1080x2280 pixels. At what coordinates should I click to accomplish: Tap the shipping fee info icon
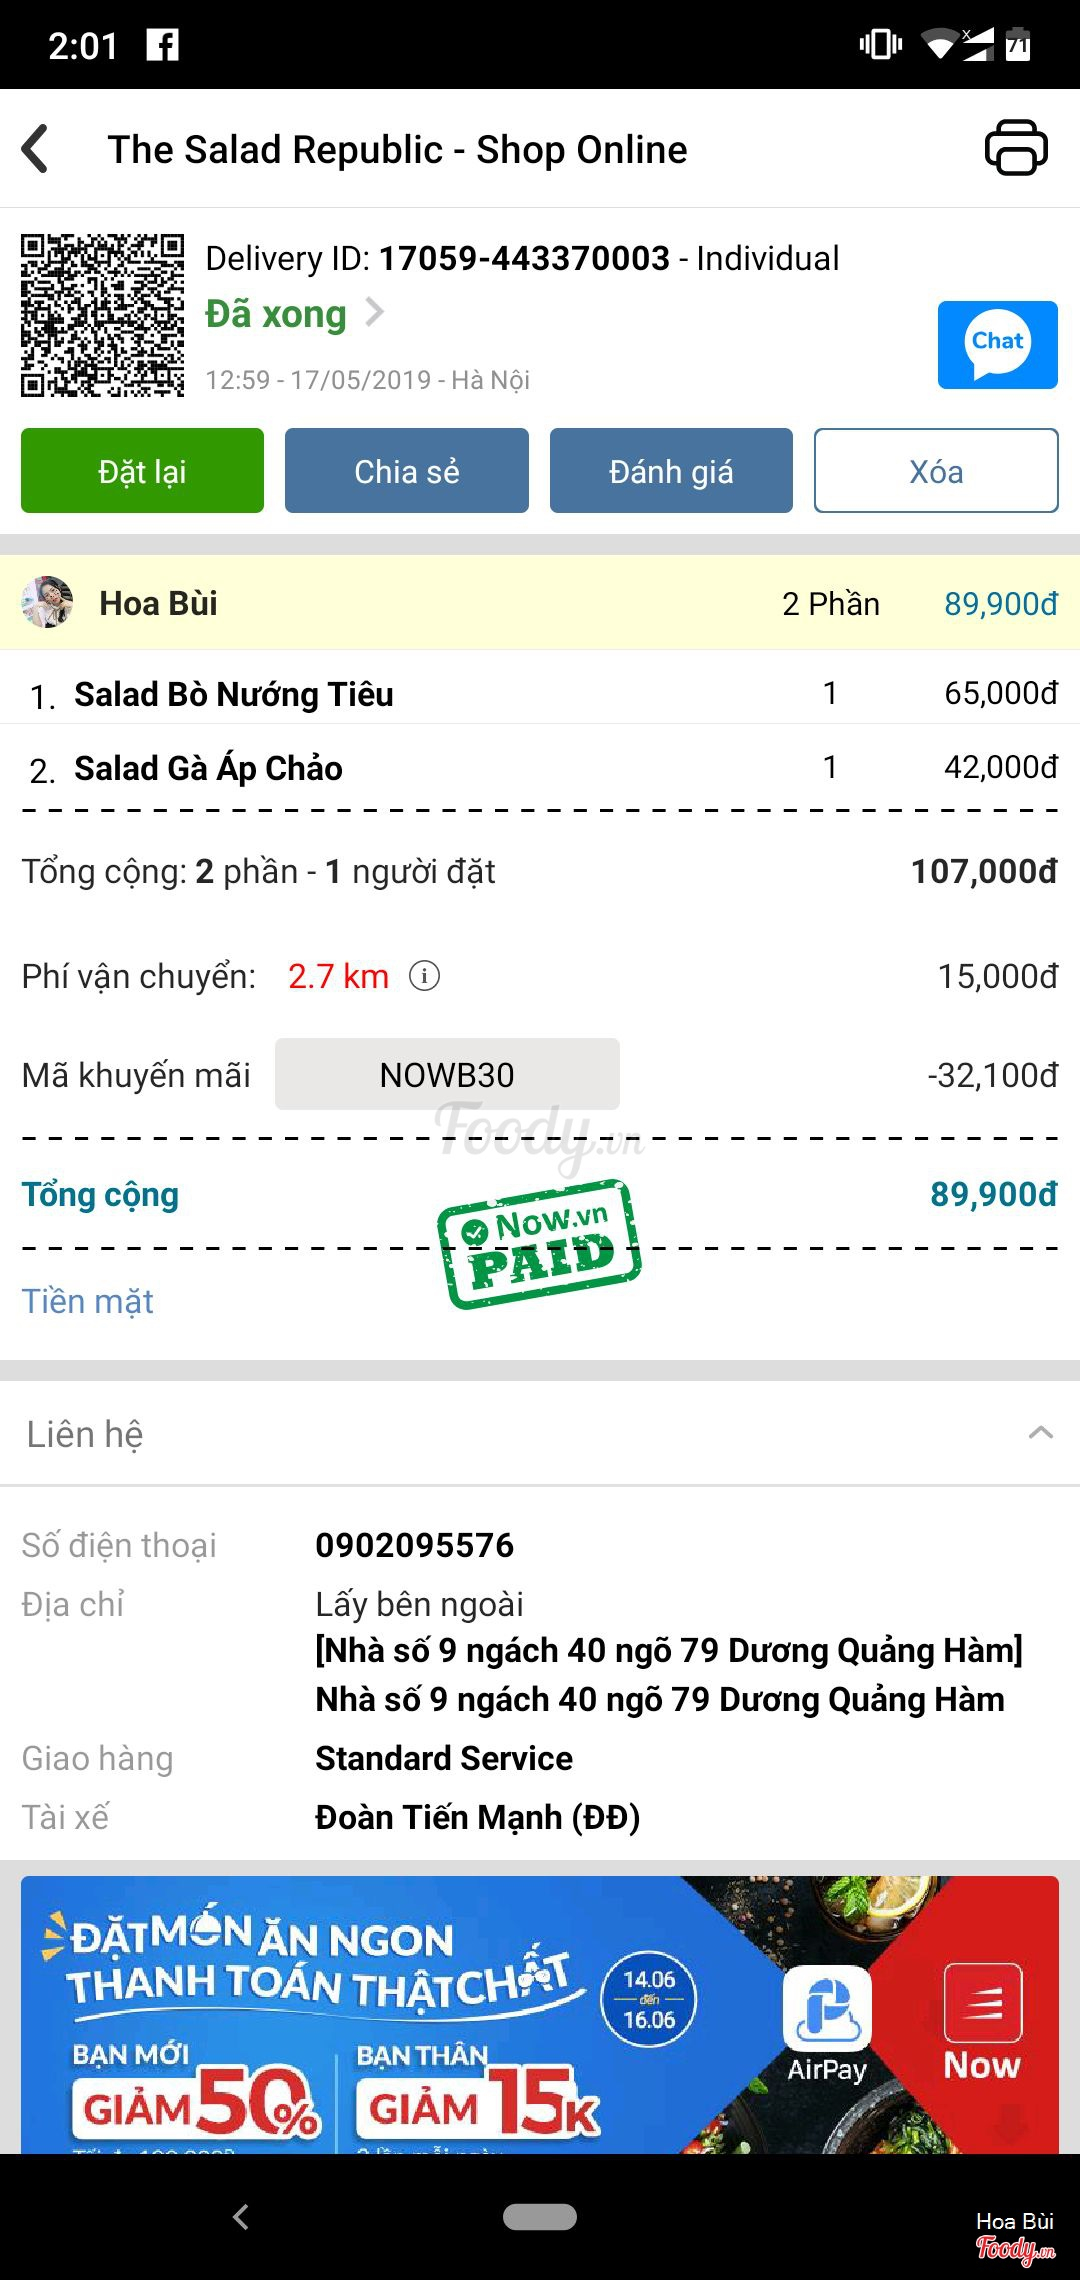tap(424, 975)
